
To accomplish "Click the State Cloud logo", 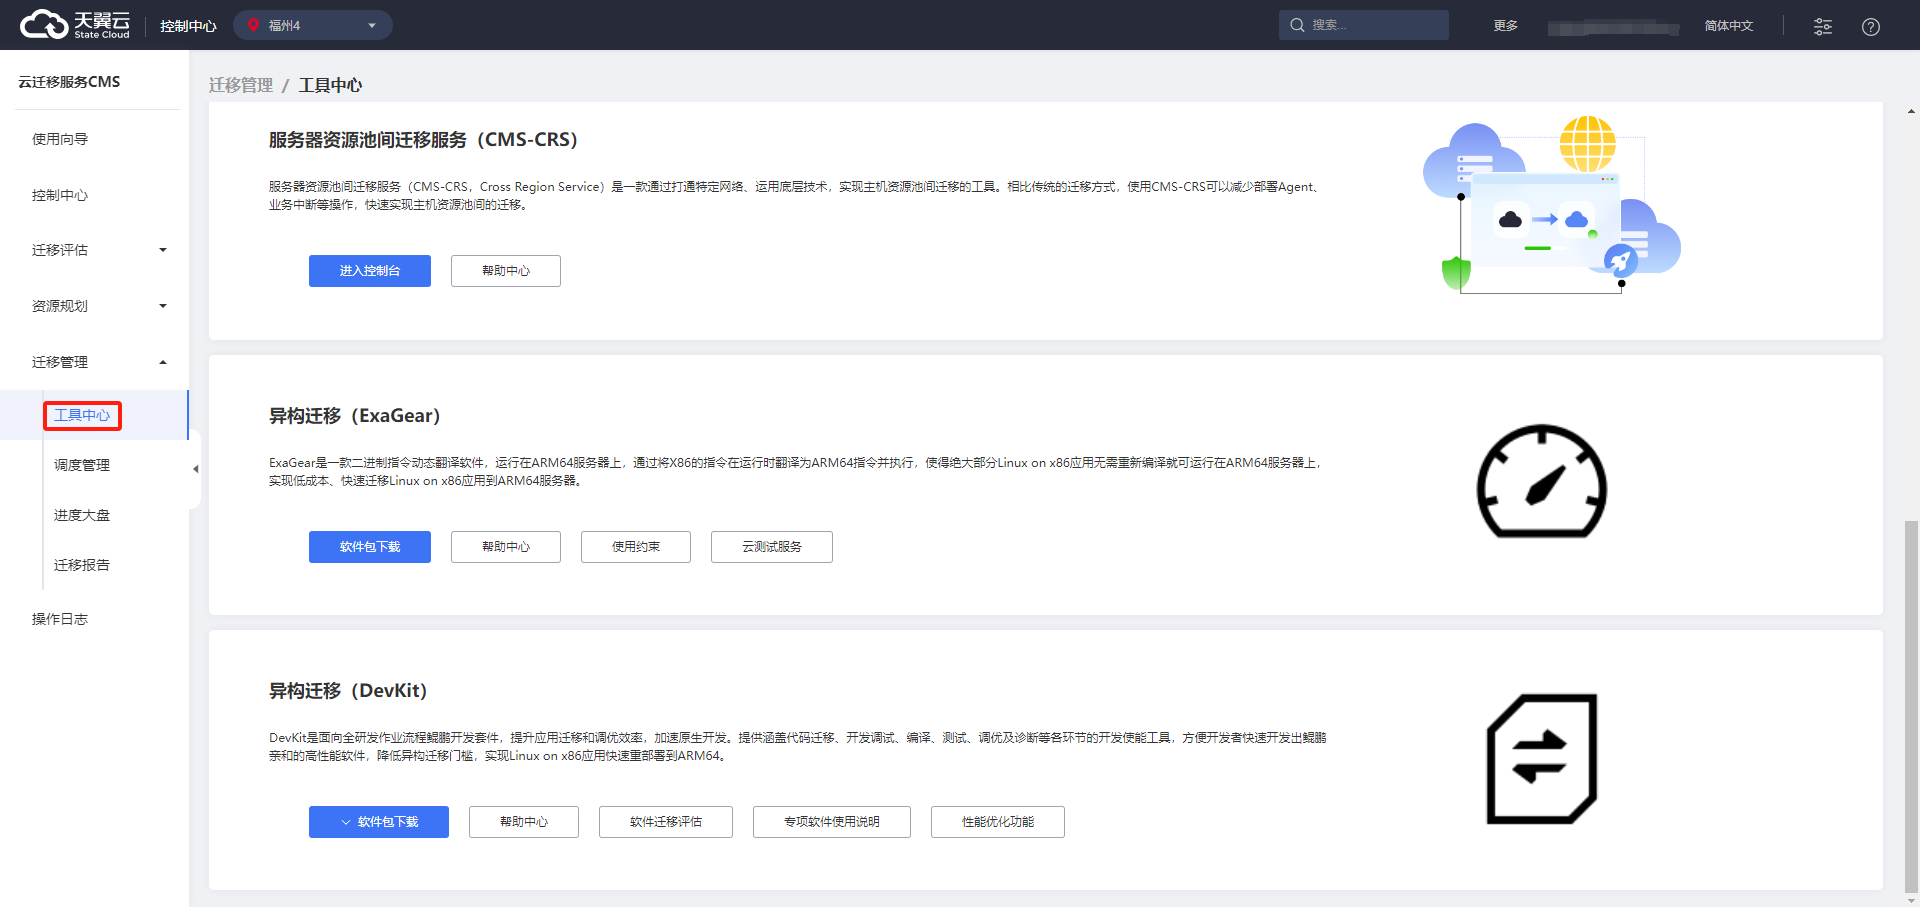I will (x=75, y=25).
